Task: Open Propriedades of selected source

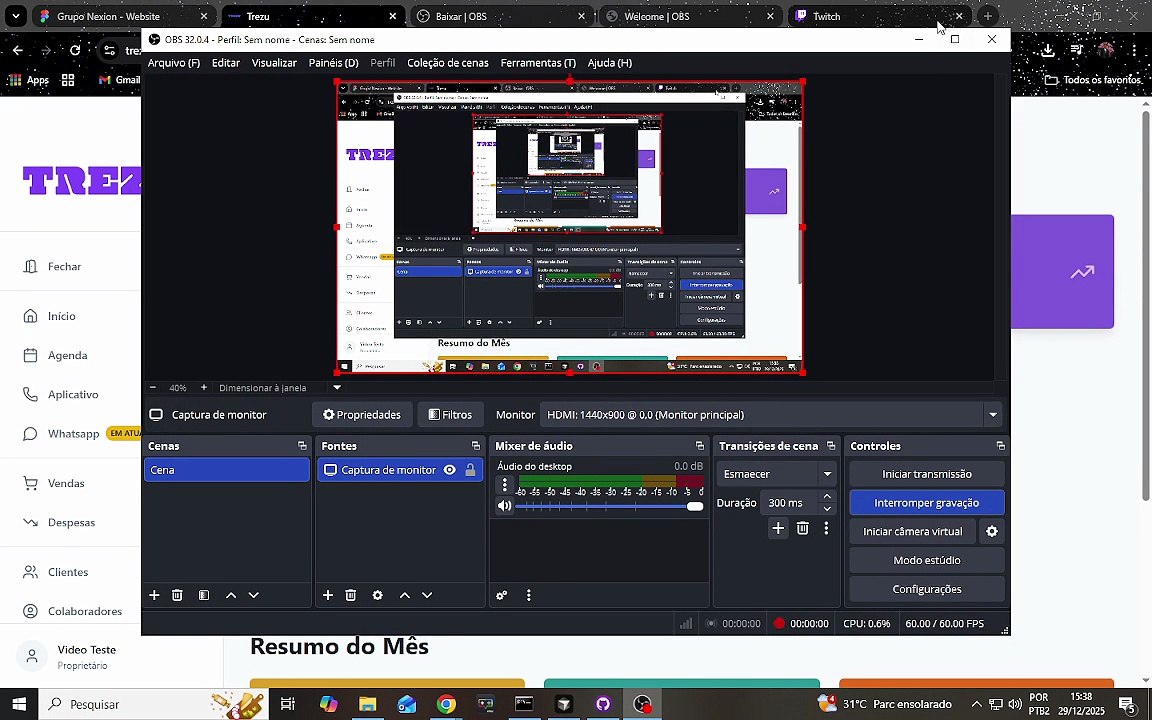Action: [x=361, y=415]
